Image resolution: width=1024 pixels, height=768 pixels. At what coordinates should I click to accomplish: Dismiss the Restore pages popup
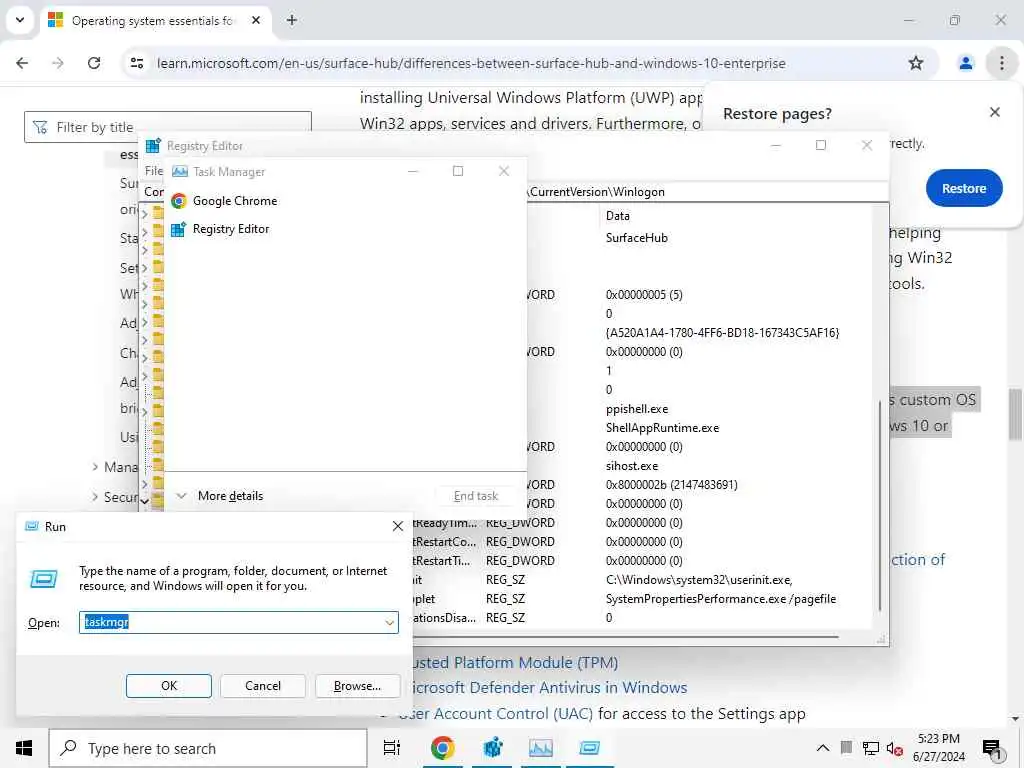995,112
